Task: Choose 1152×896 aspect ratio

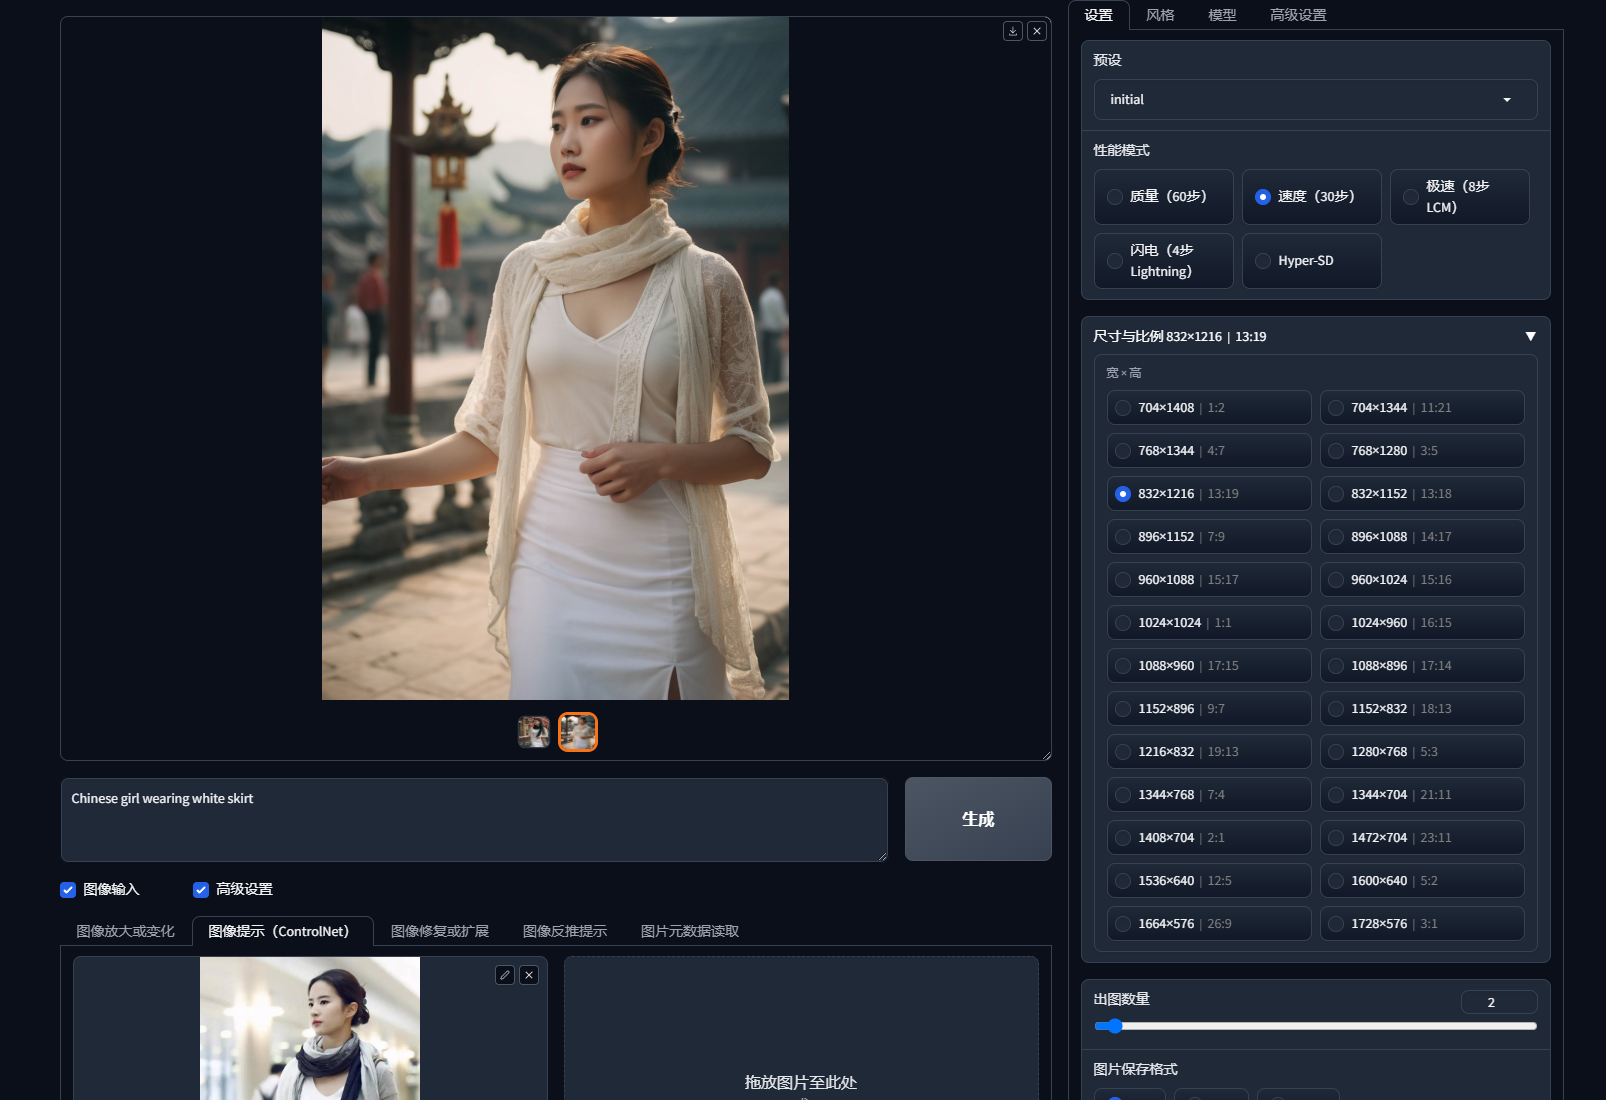Action: point(1209,709)
